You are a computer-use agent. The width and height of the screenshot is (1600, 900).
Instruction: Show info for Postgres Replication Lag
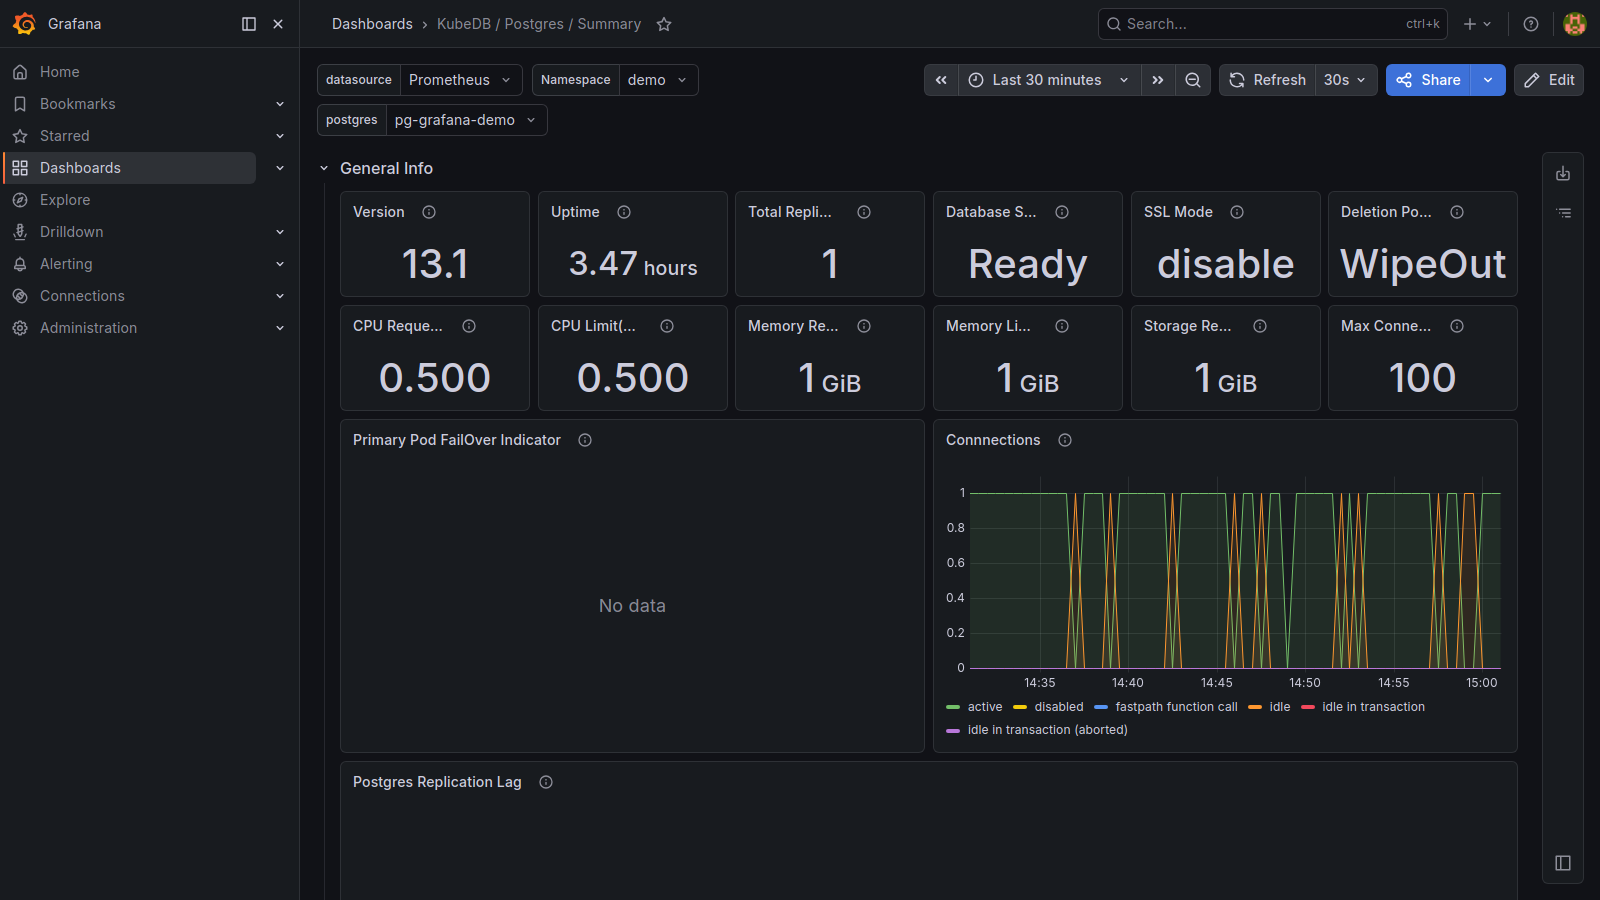click(x=546, y=782)
